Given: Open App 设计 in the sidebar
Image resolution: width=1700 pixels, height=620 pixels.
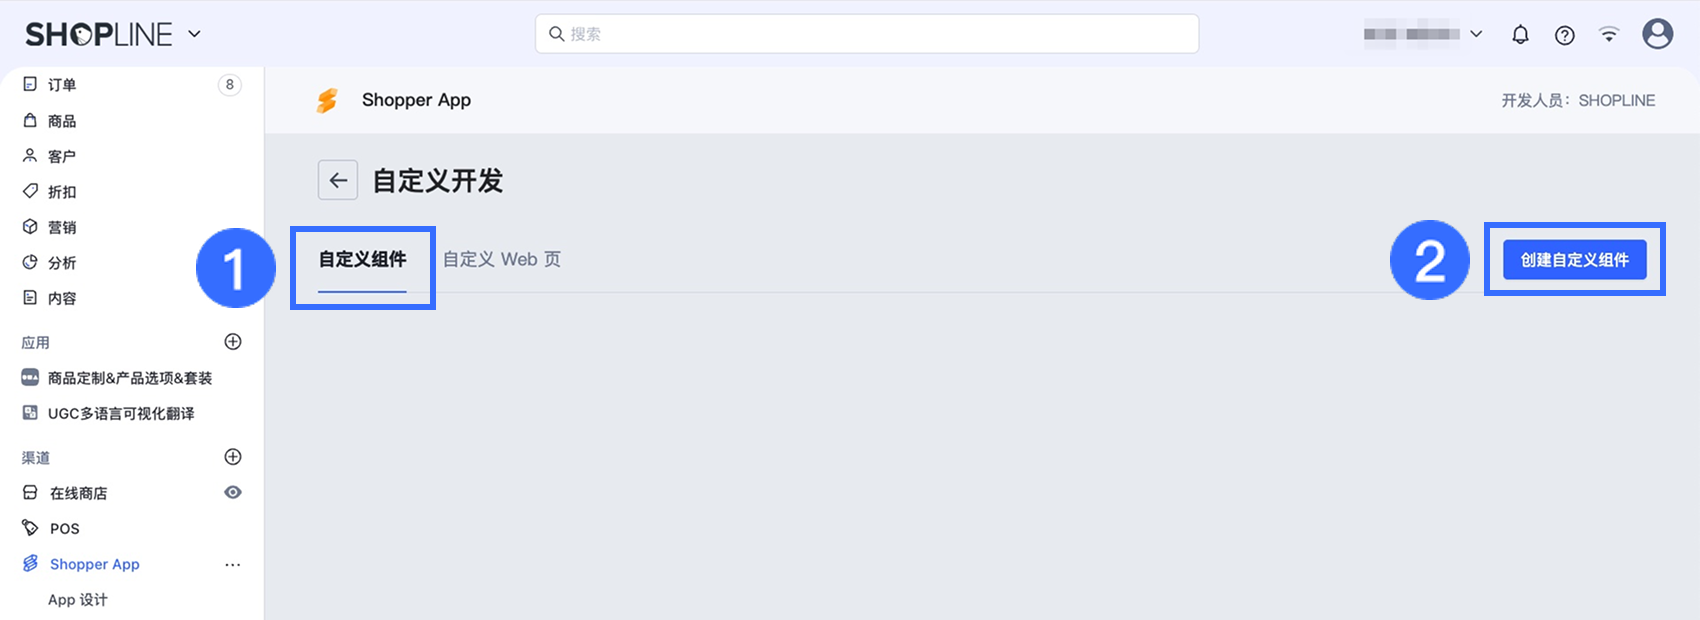Looking at the screenshot, I should point(78,600).
